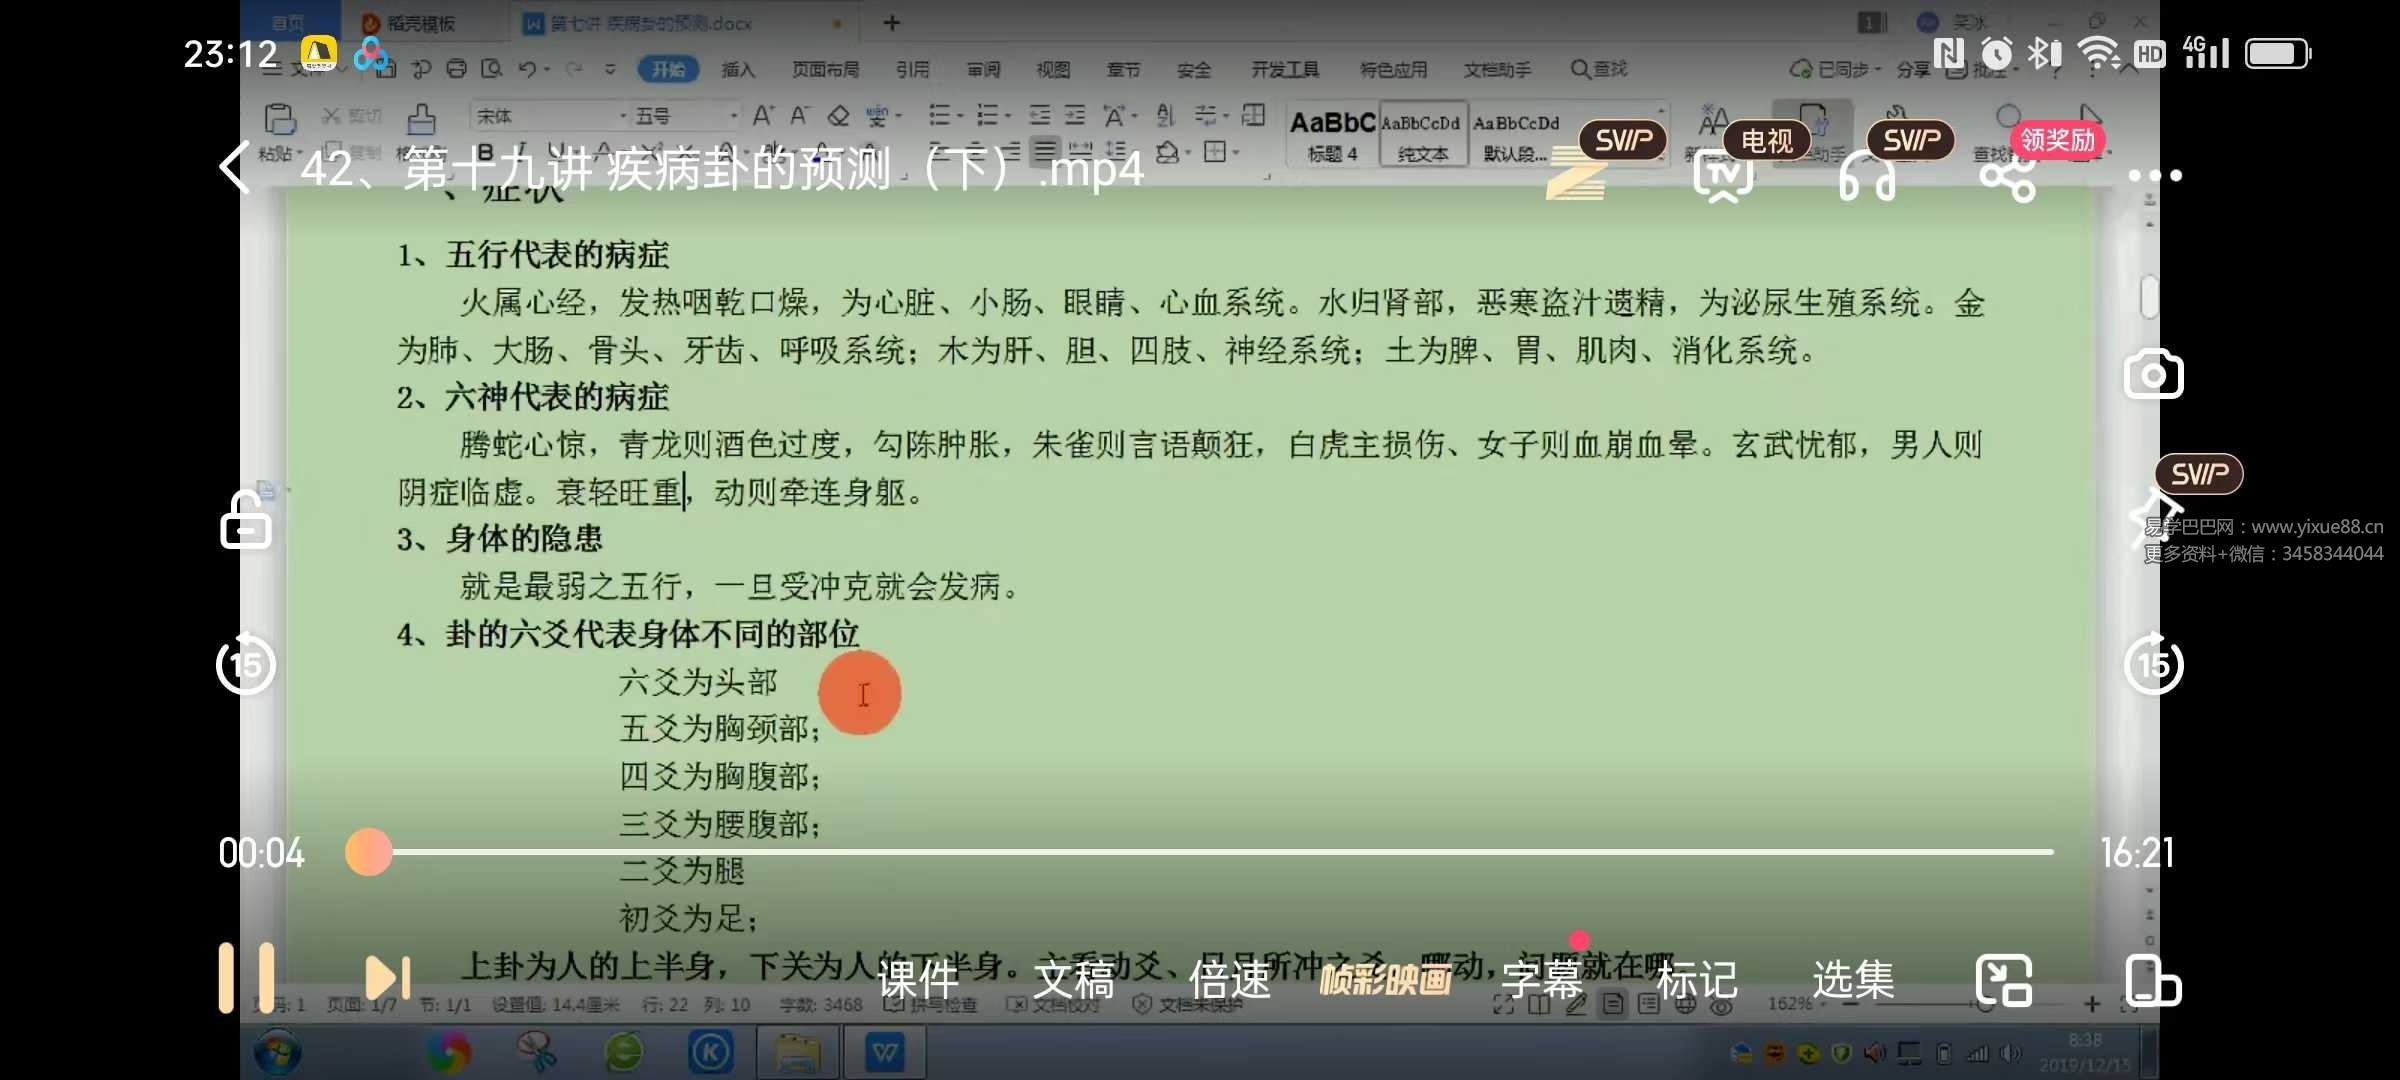
Task: Tap the share icon
Action: pos(2008,177)
